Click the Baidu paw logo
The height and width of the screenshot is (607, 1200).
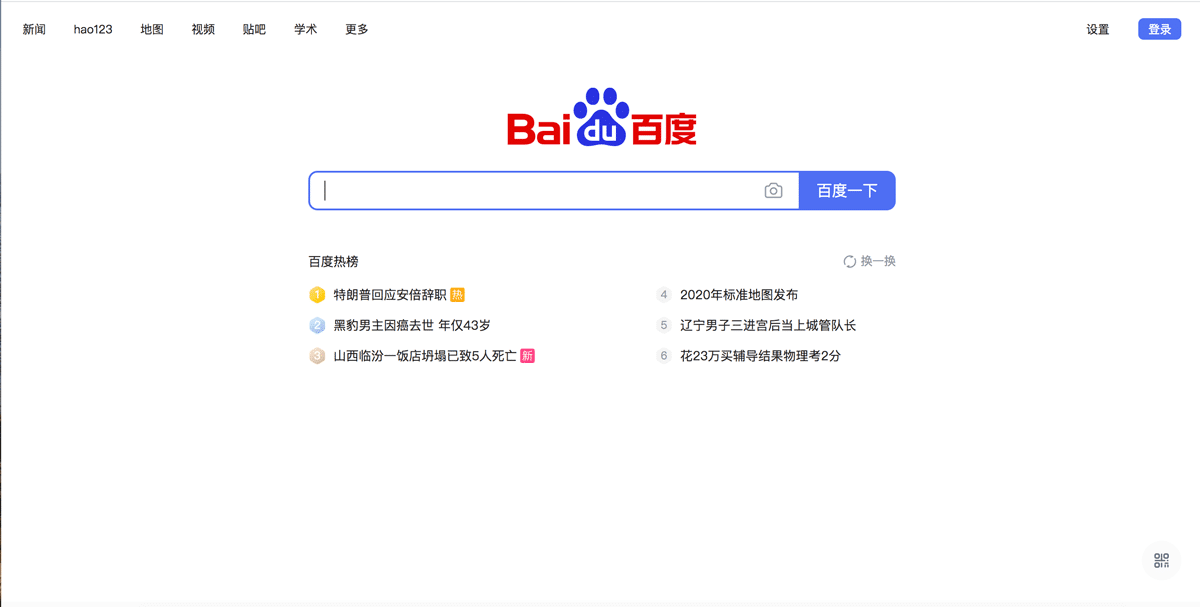pyautogui.click(x=601, y=117)
